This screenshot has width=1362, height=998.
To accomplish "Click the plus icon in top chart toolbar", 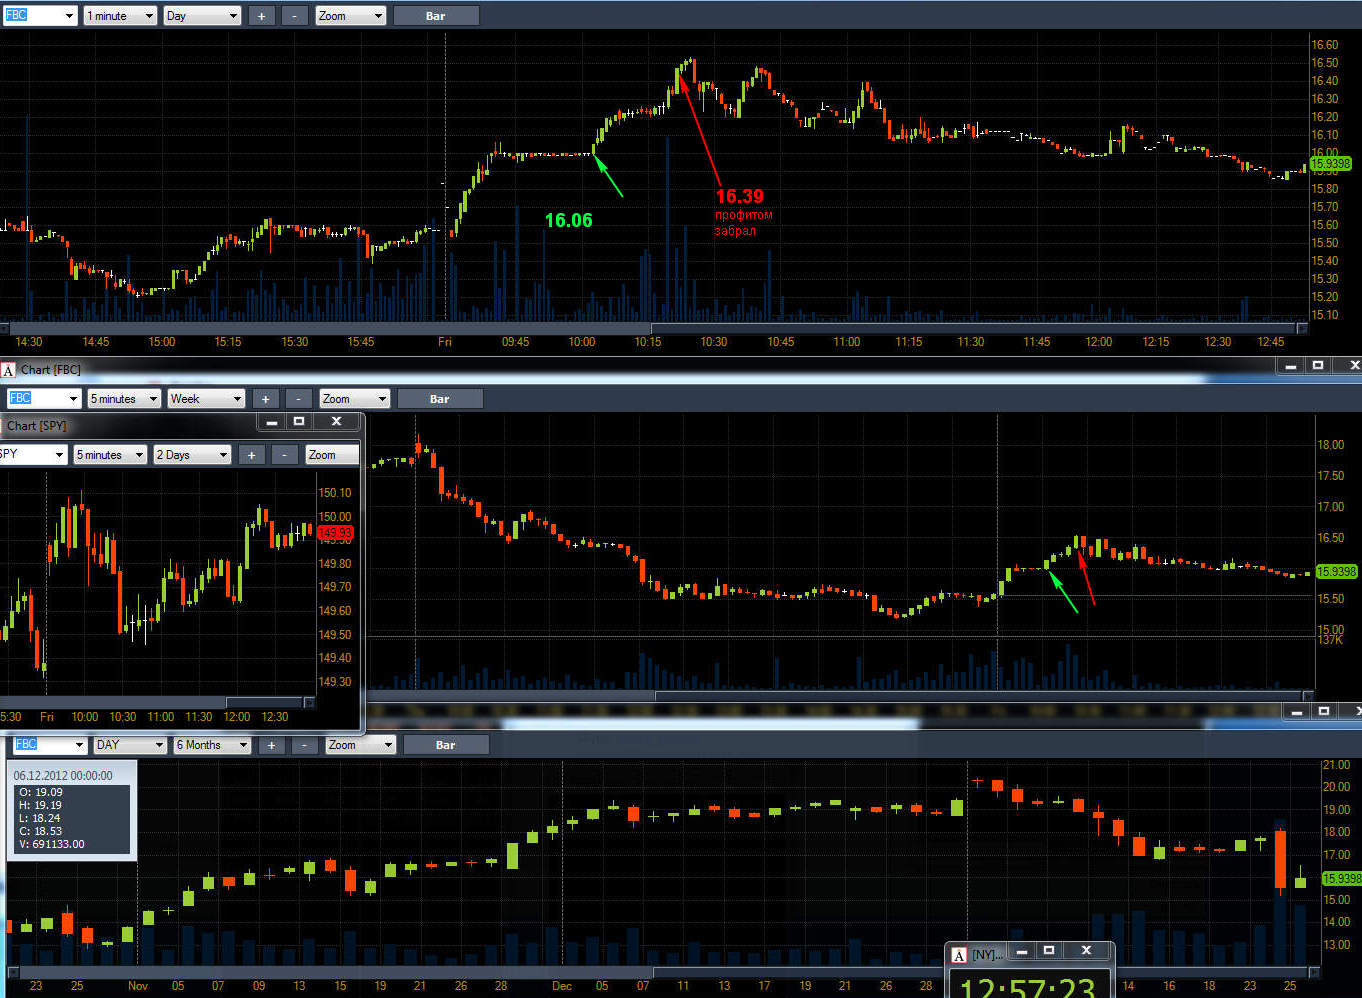I will tap(261, 16).
